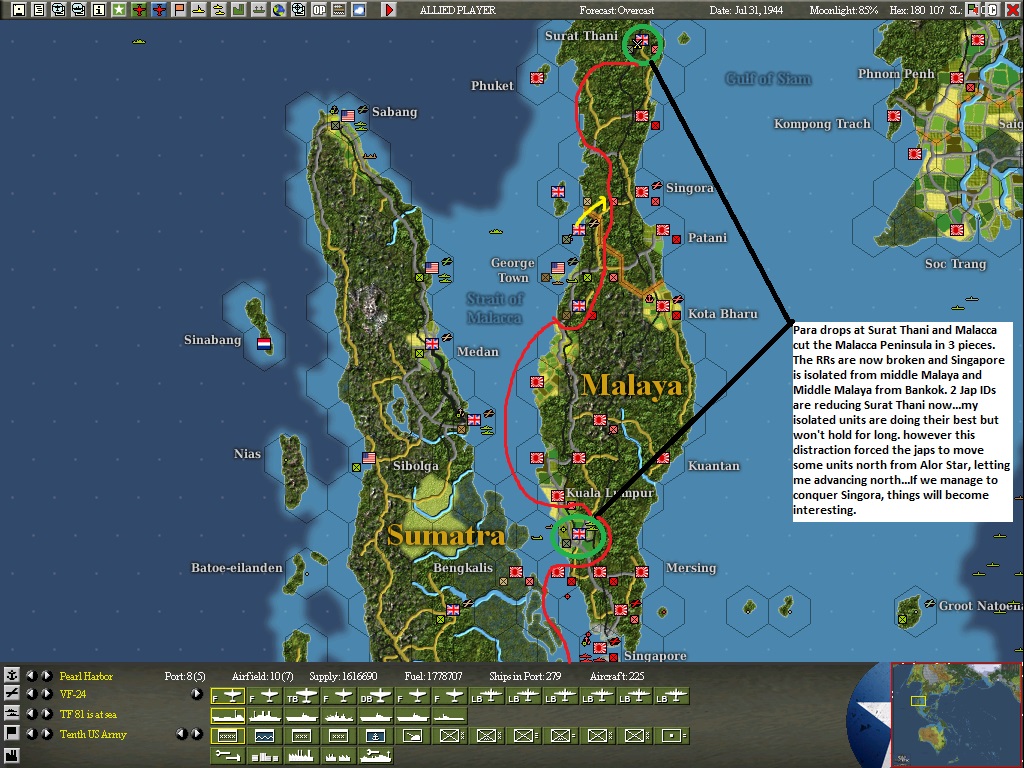
Task: Click the Japanese flag at Kompong Trach
Action: (894, 116)
